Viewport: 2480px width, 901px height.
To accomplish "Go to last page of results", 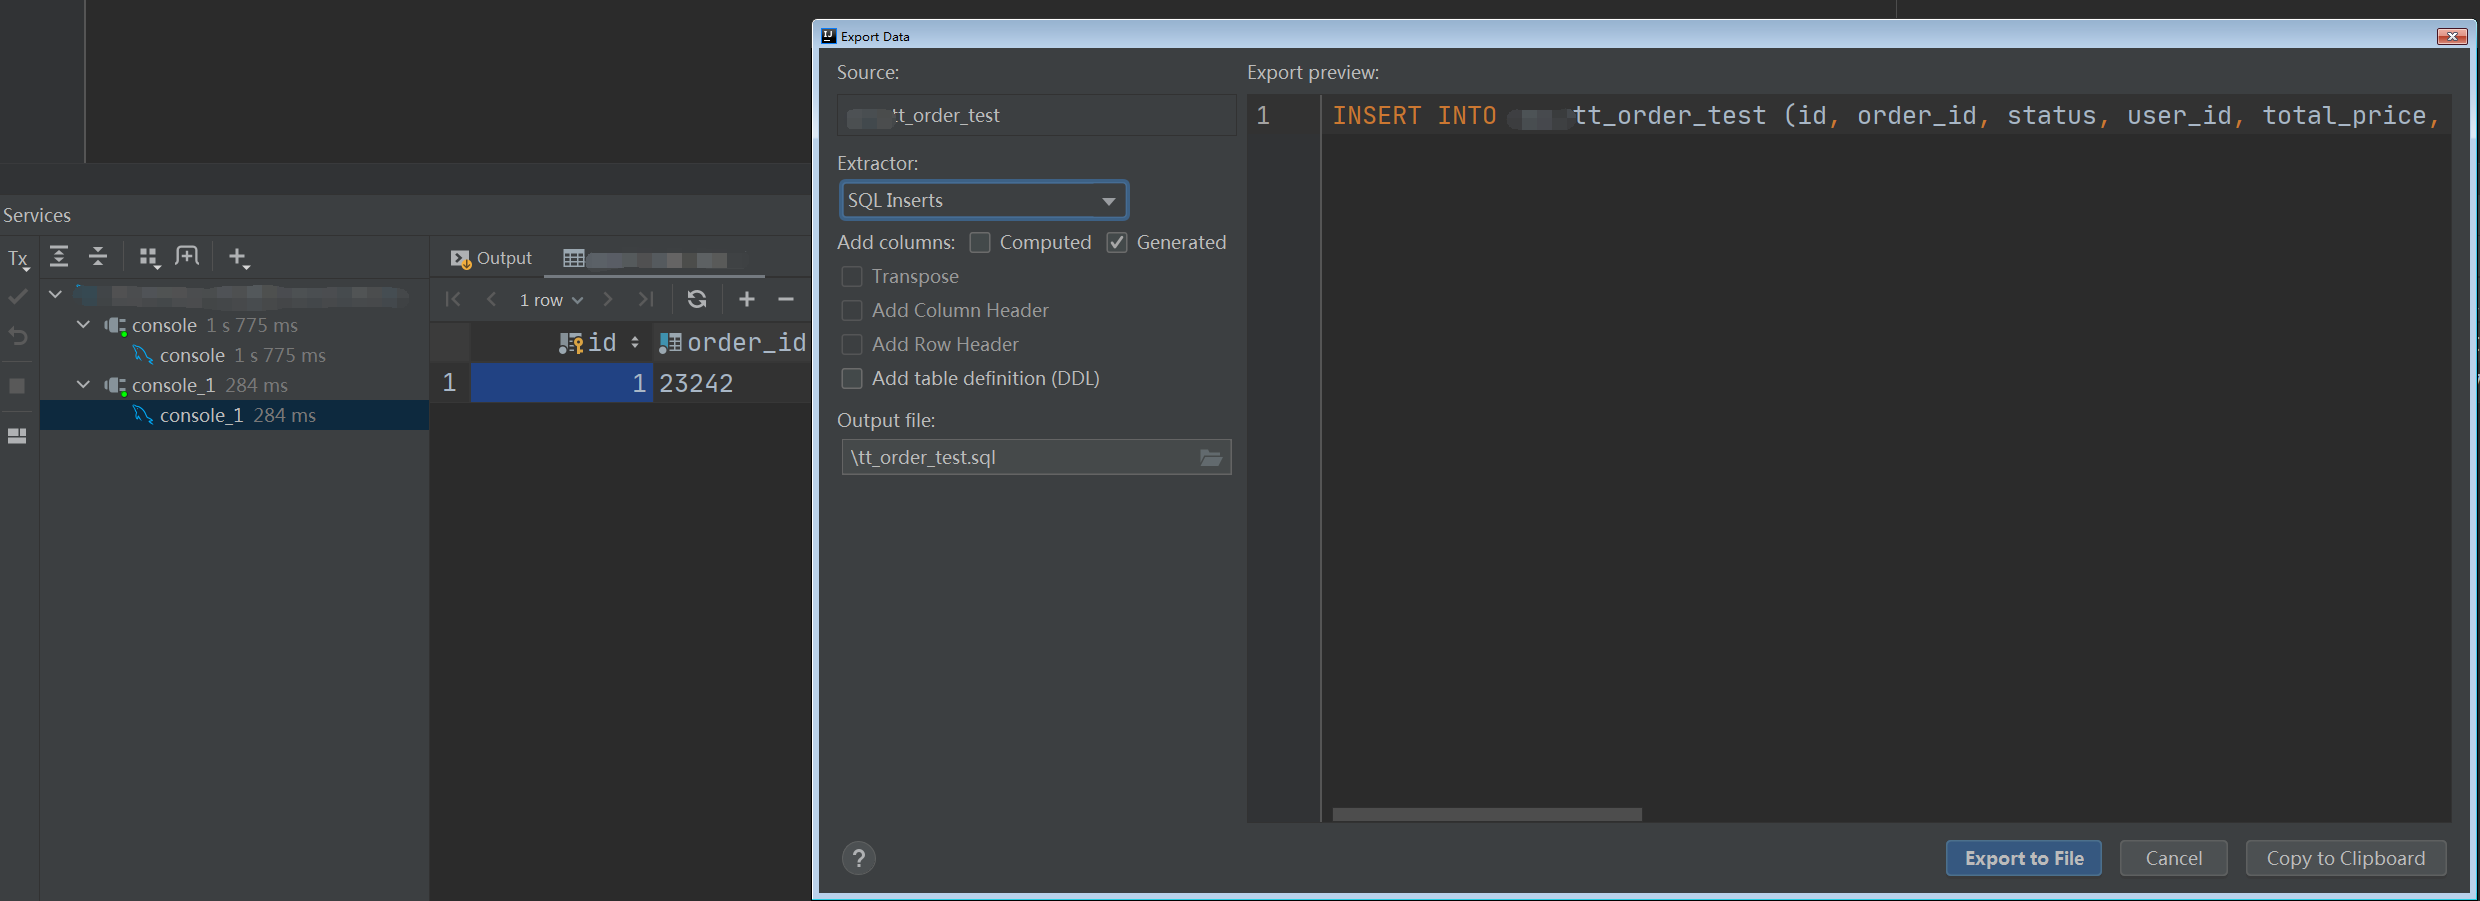I will (646, 299).
